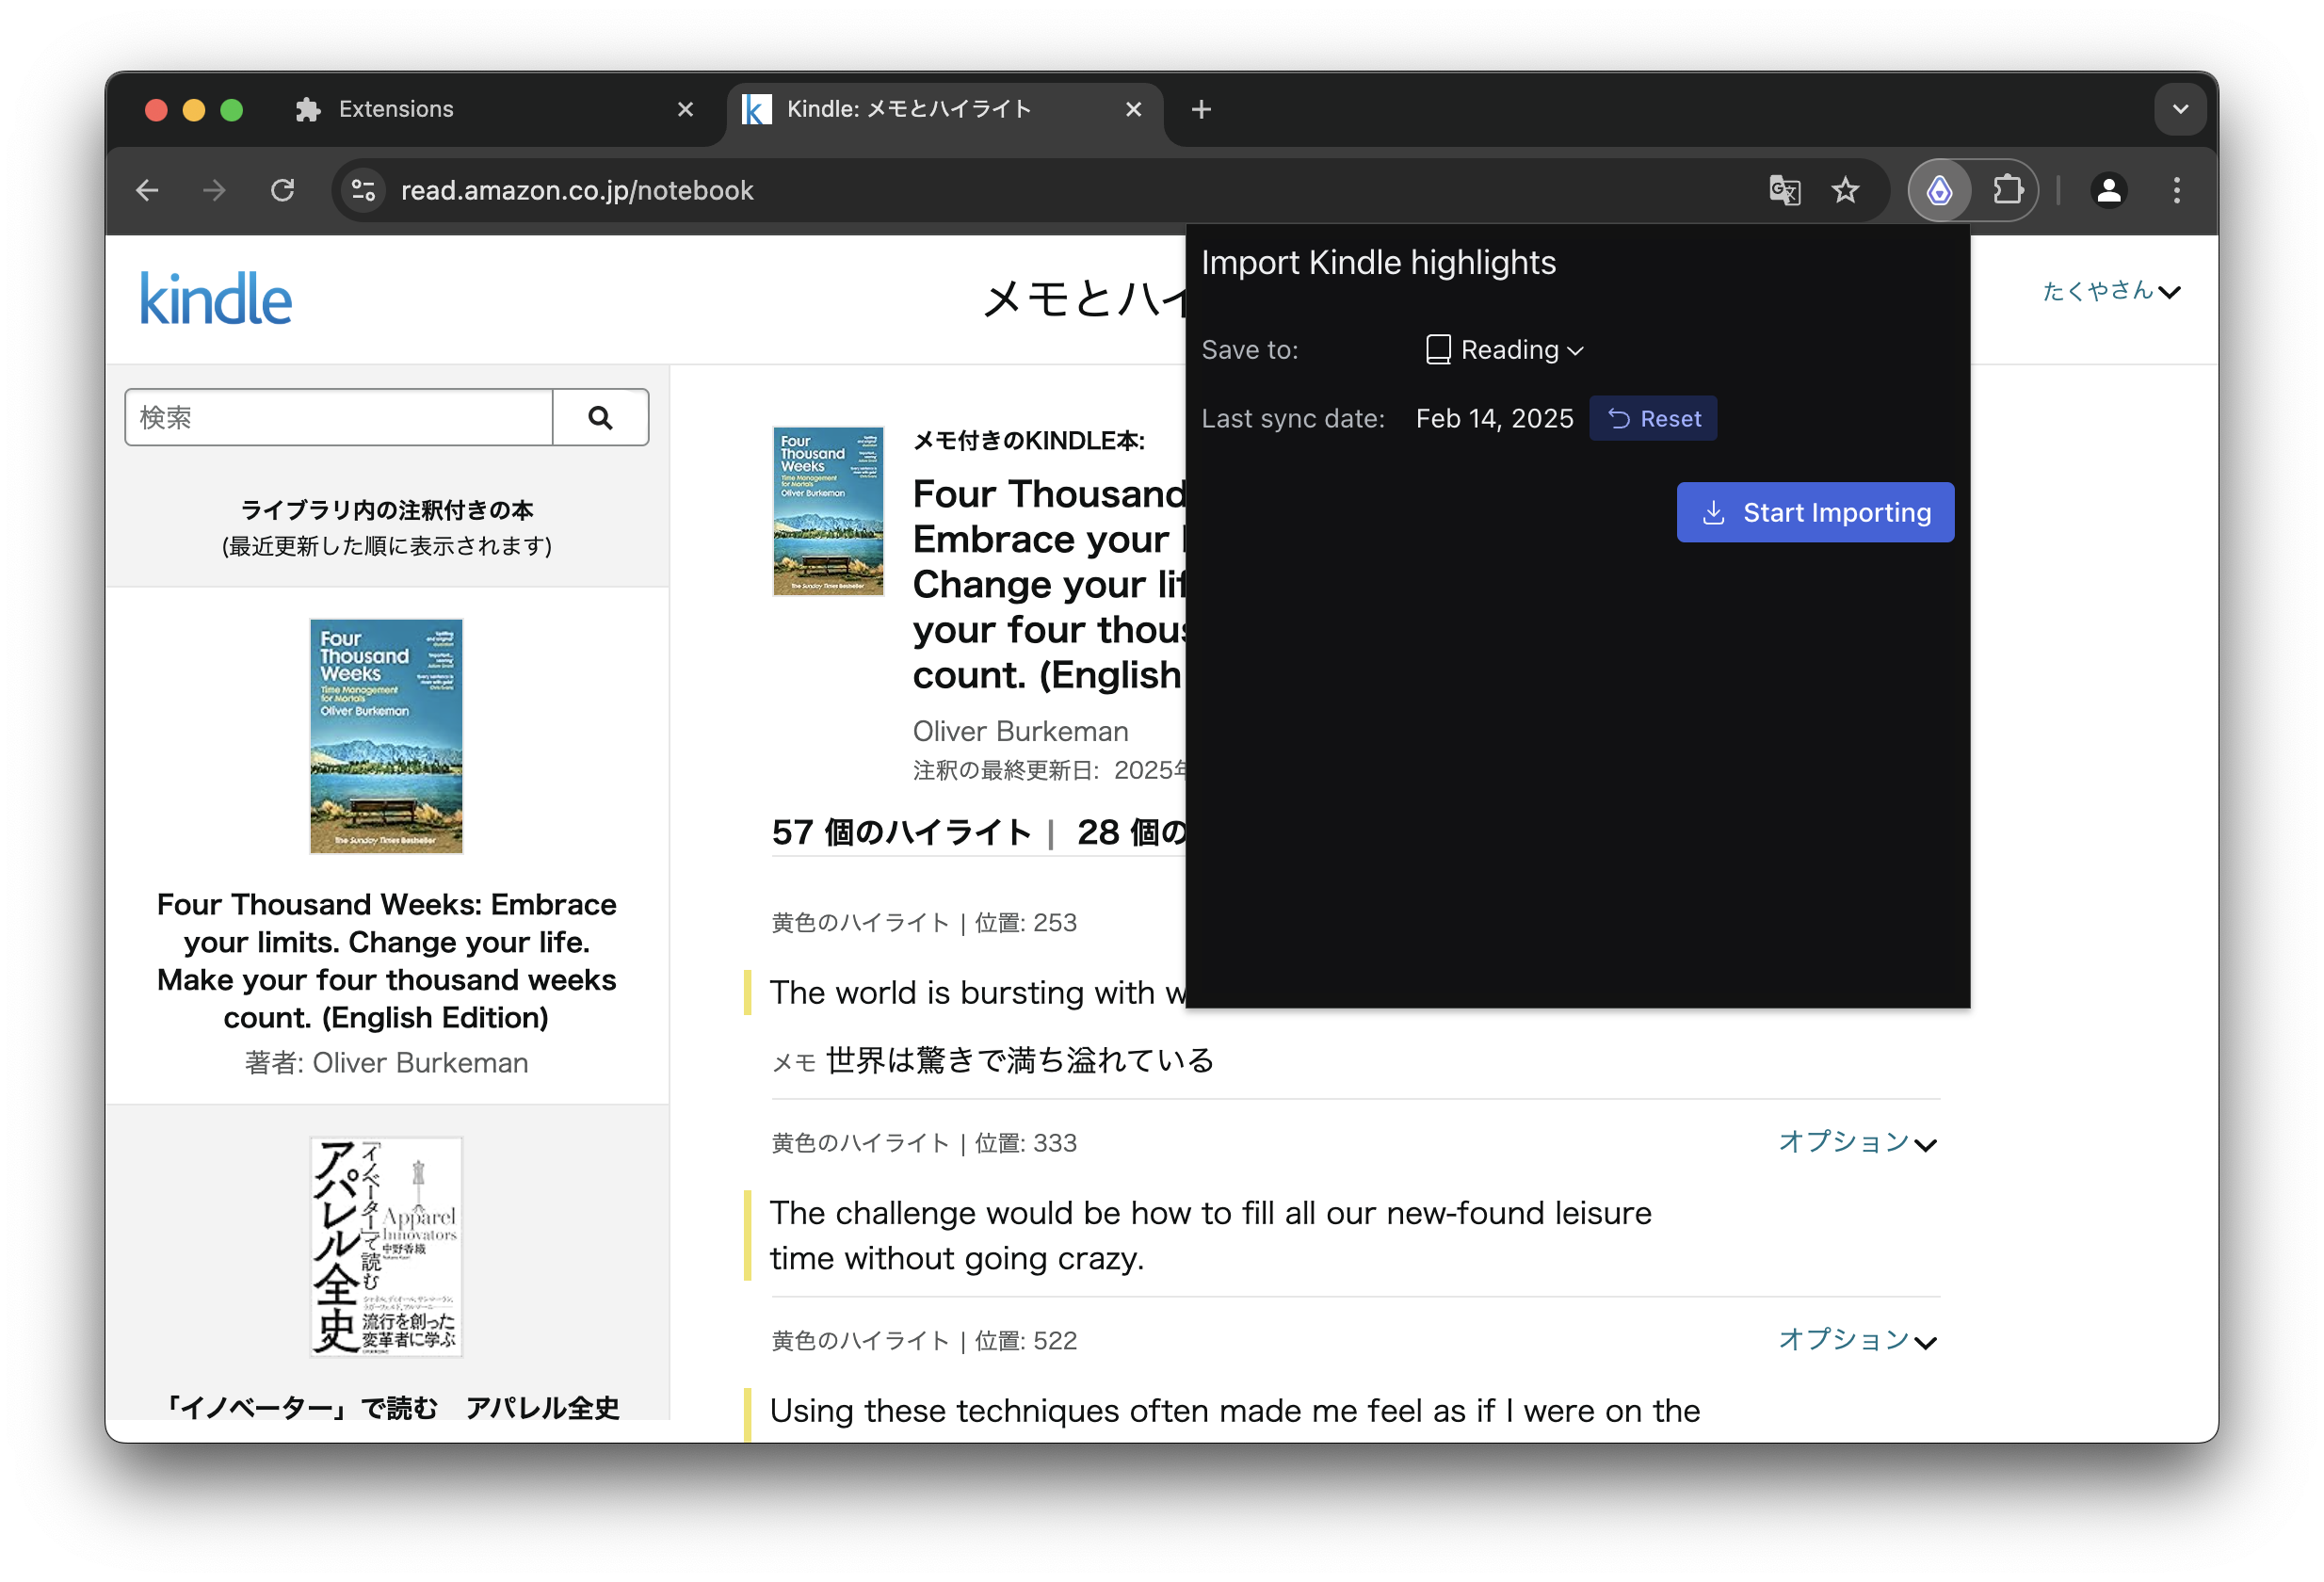Expand オプション for the highlight at position 522
The height and width of the screenshot is (1582, 2324).
point(1857,1340)
